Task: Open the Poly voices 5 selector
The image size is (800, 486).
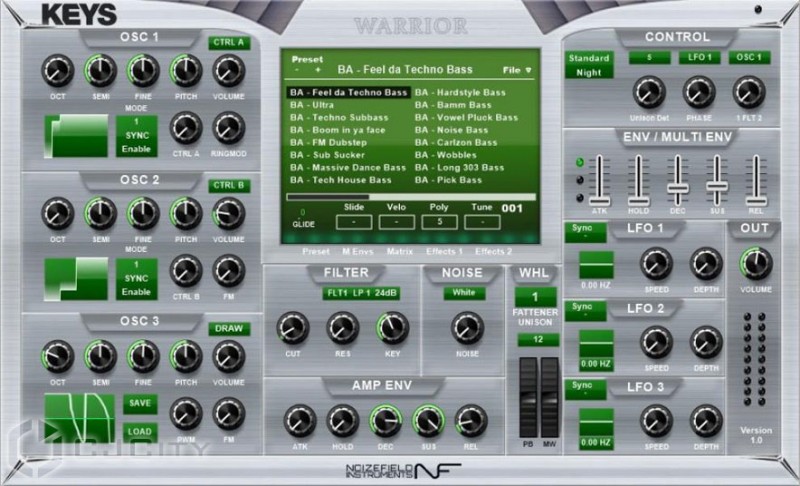Action: 439,222
